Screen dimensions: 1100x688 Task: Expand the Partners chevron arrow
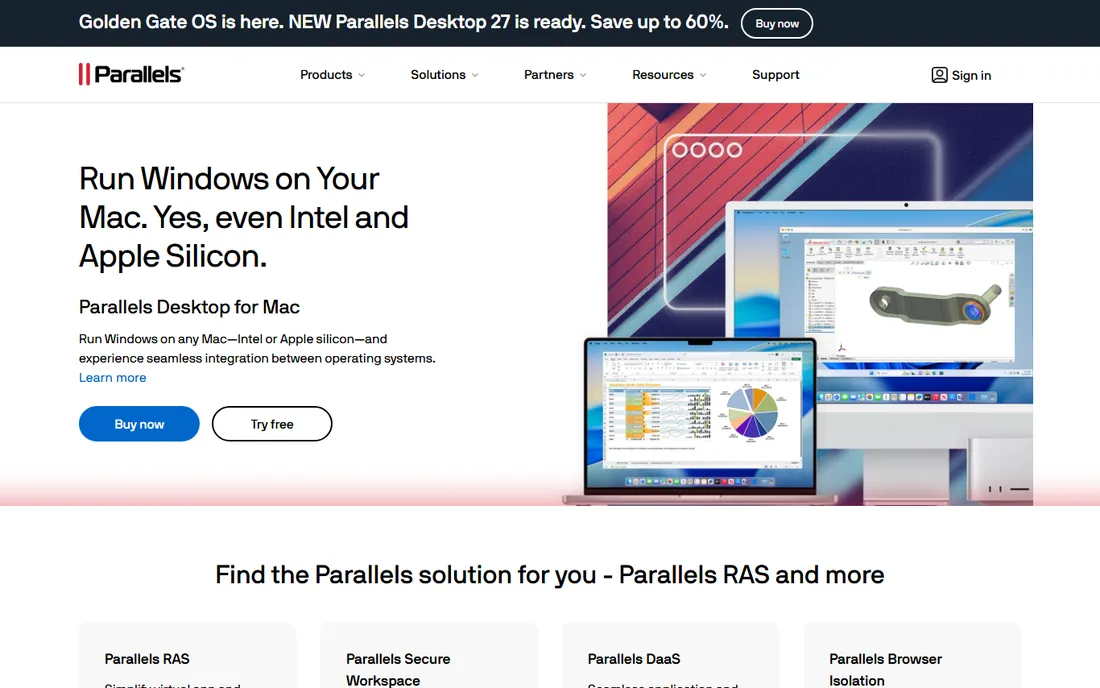(583, 75)
